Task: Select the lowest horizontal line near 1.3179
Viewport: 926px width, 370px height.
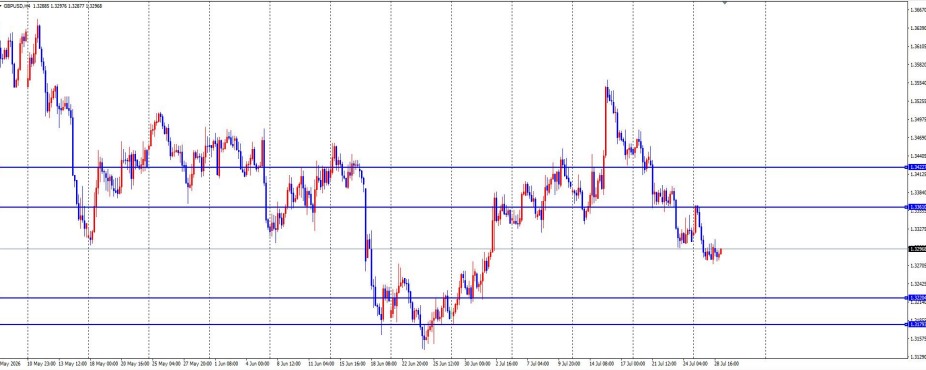Action: pyautogui.click(x=453, y=325)
